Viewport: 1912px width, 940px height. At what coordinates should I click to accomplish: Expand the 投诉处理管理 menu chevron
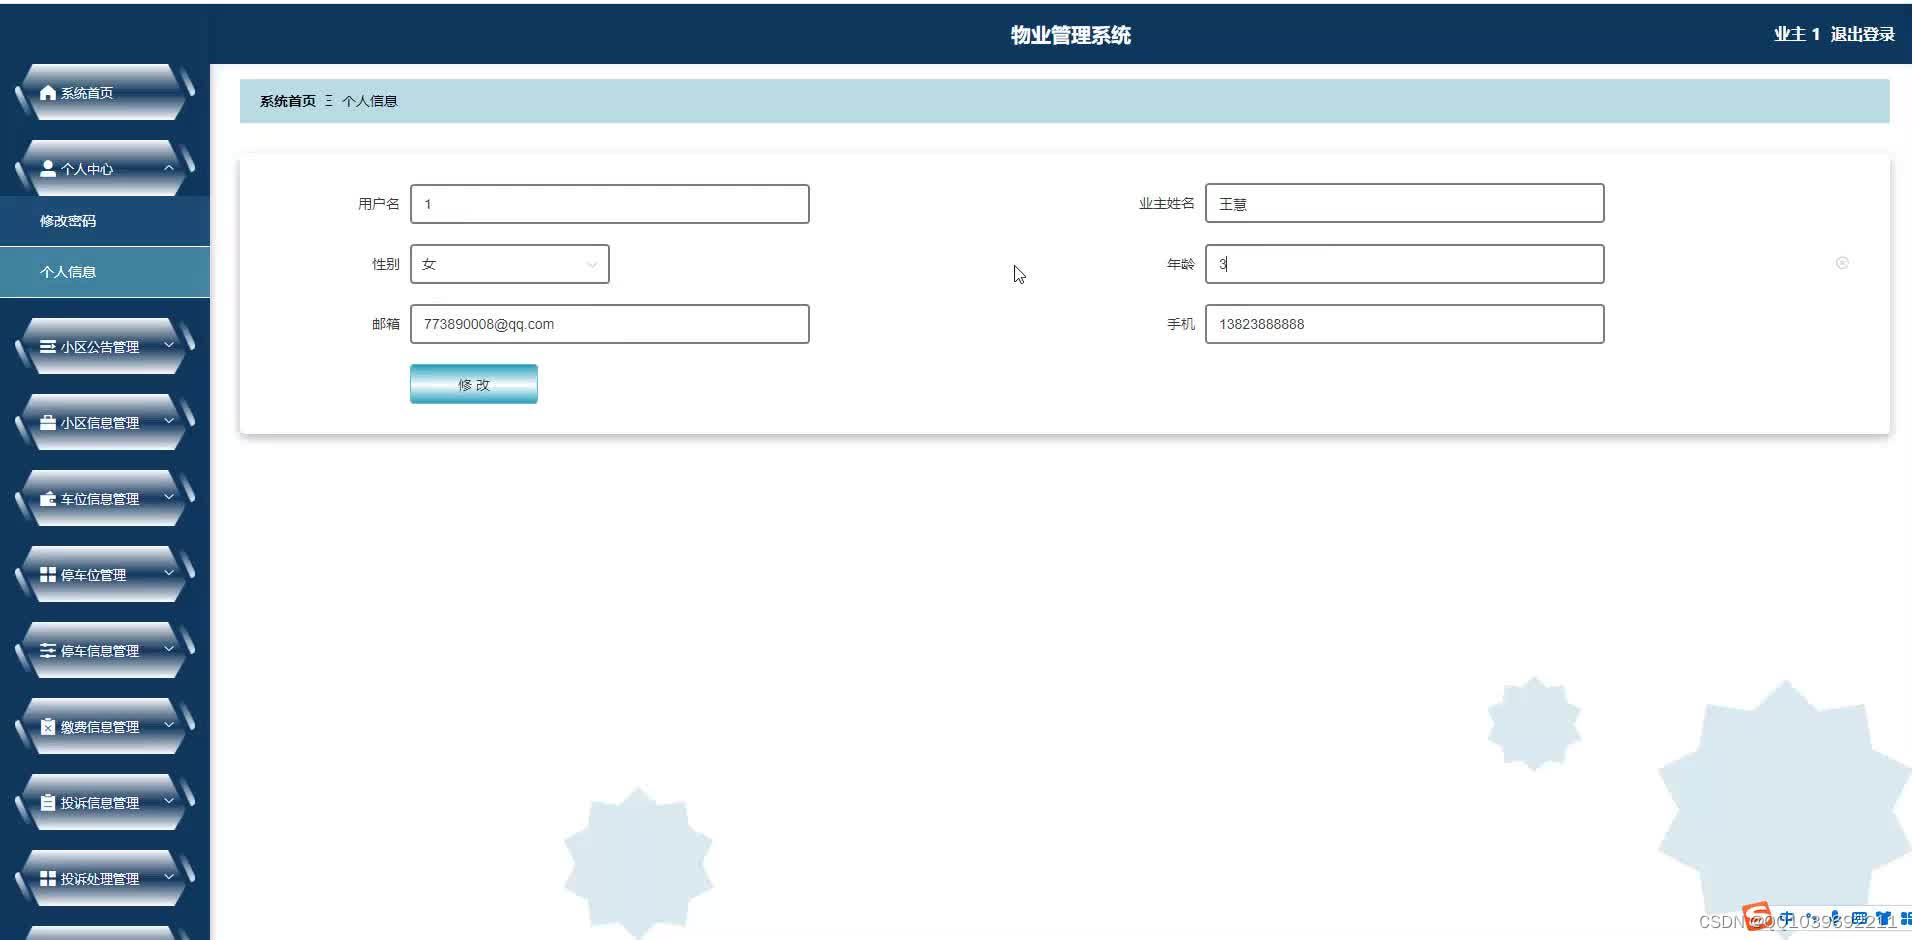pyautogui.click(x=169, y=877)
